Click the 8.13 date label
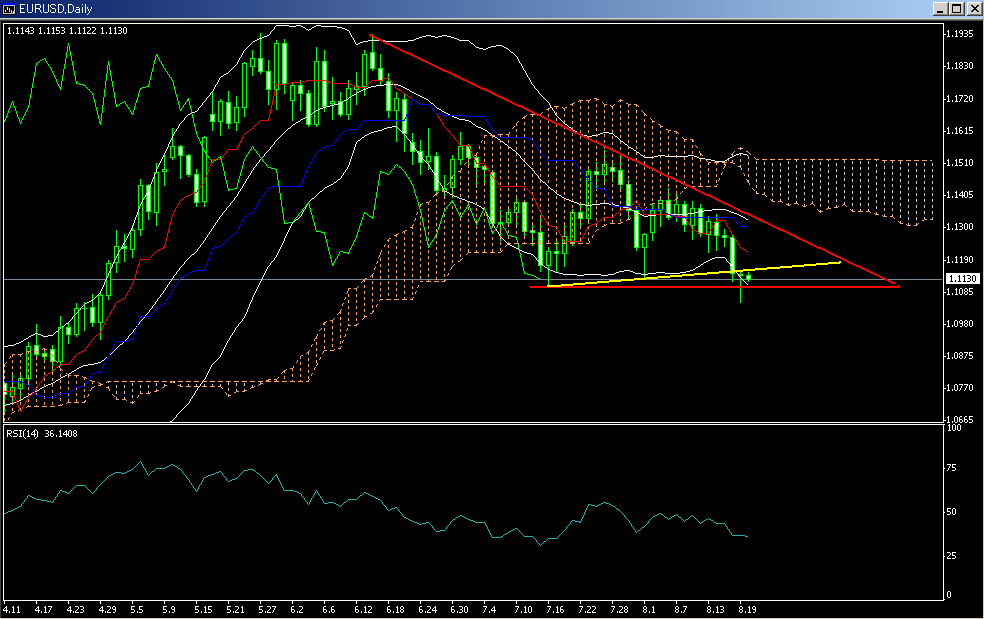Viewport: 984px width, 619px height. click(x=715, y=610)
